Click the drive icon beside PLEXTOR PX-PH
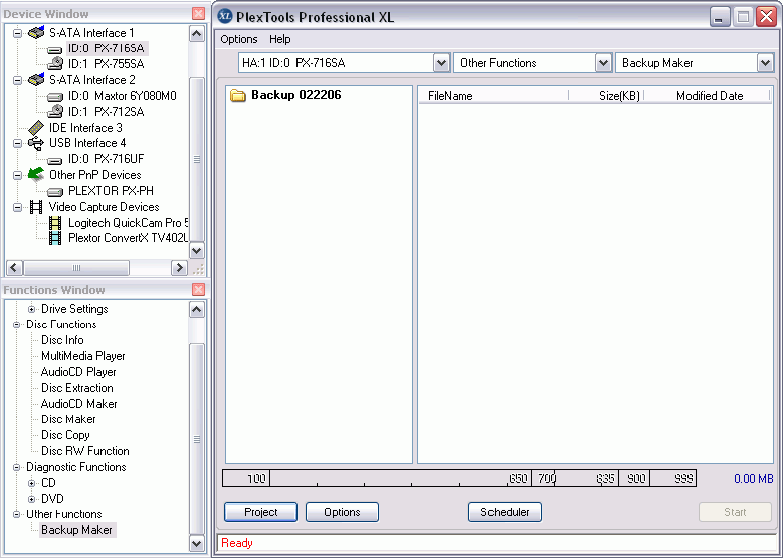783x558 pixels. click(x=55, y=192)
